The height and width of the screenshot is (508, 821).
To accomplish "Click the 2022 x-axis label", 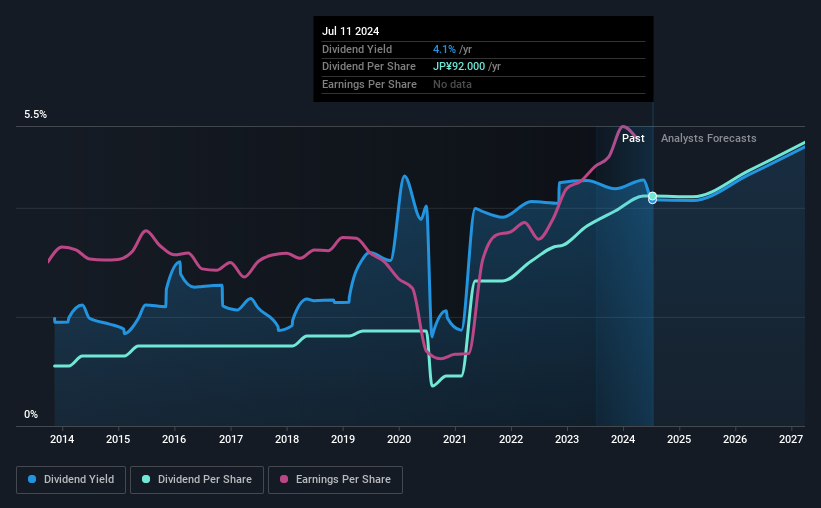I will [511, 439].
